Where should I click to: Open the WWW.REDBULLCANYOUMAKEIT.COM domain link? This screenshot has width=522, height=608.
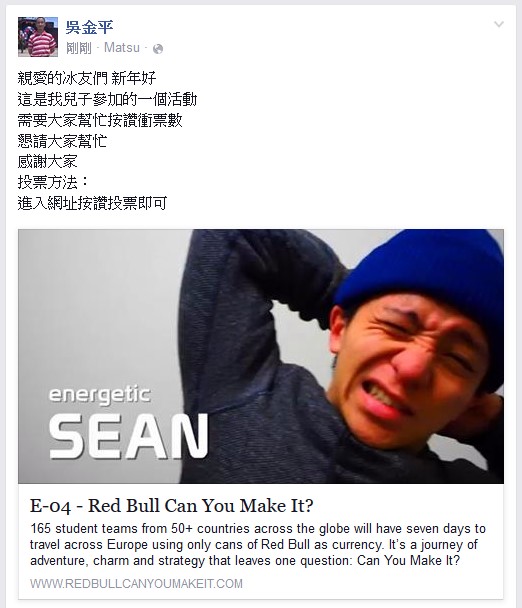pos(136,584)
